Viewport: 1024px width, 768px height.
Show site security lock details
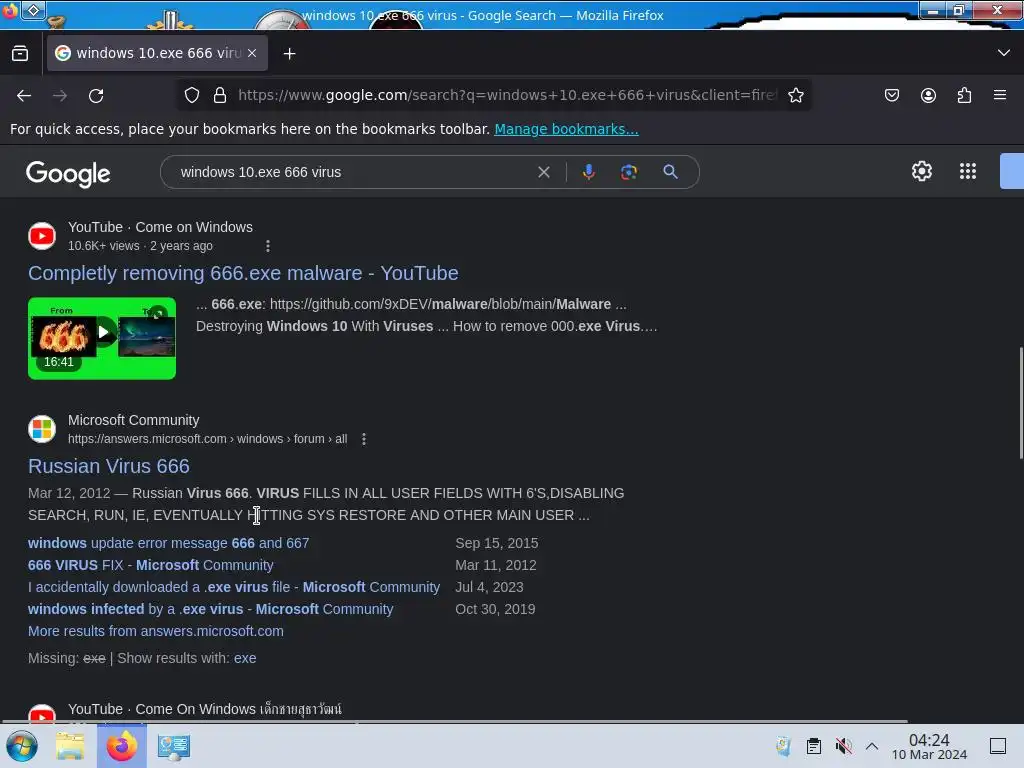(220, 95)
